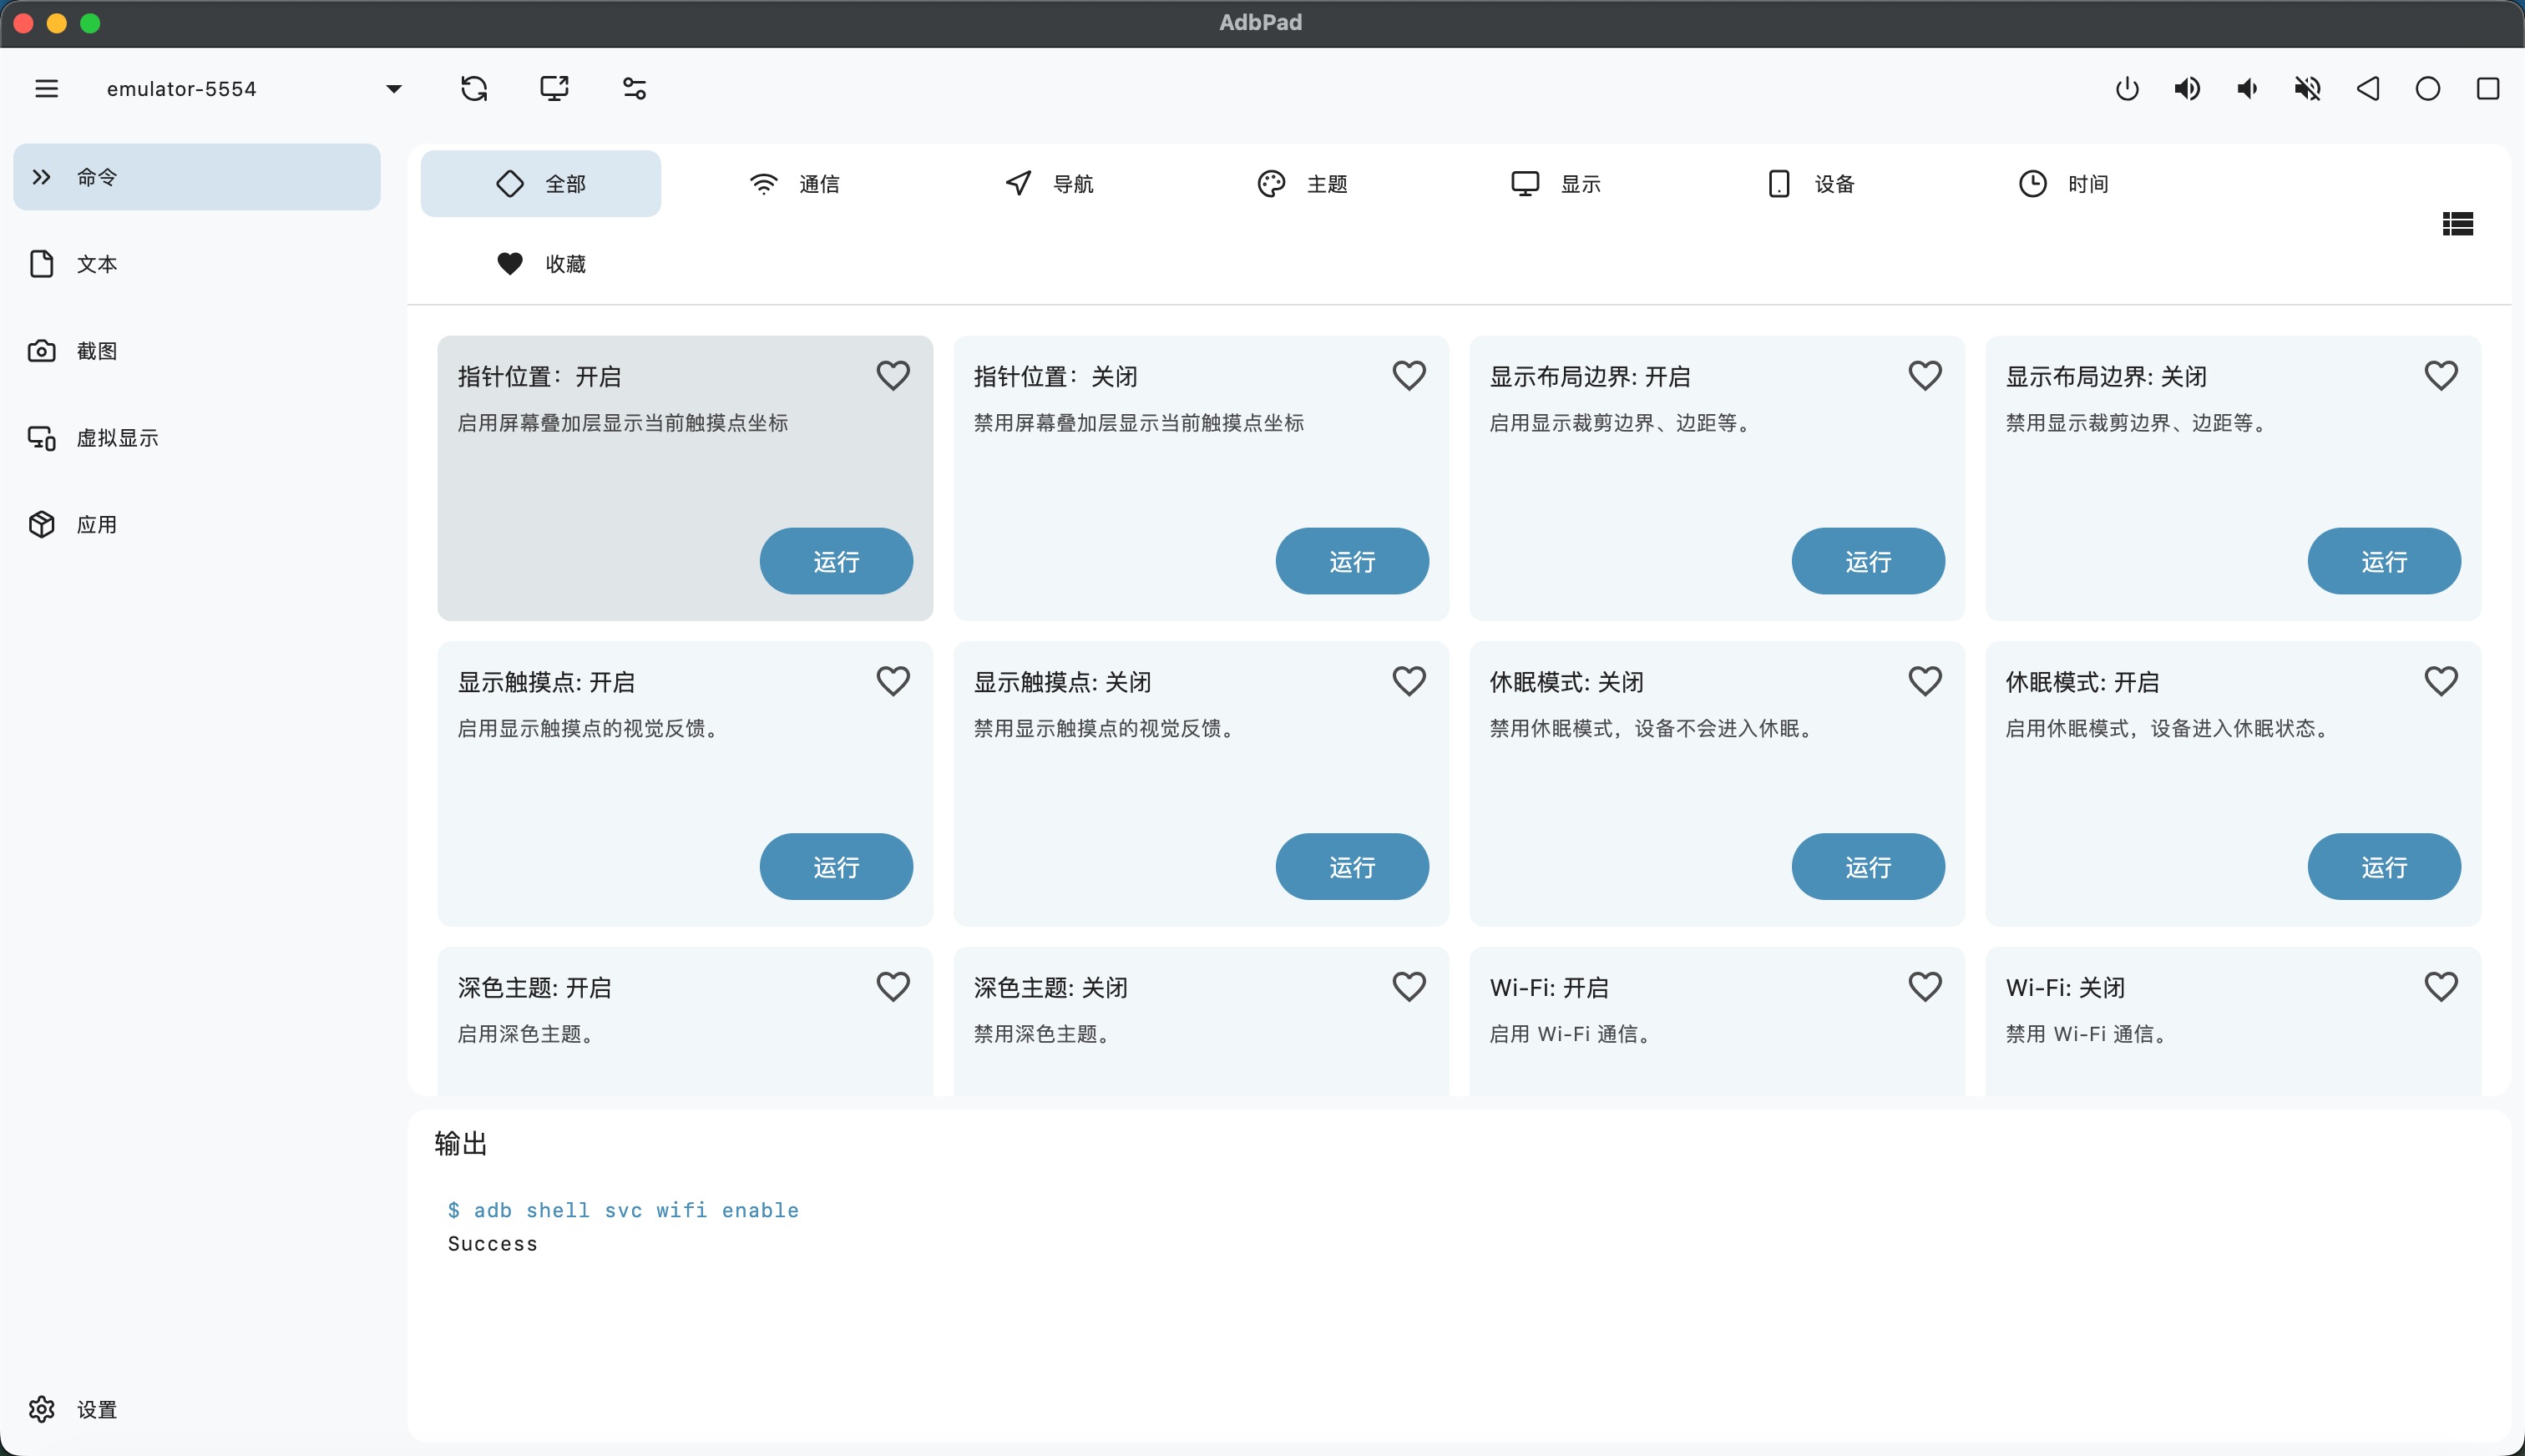Select the 收藏 favorites tab
The width and height of the screenshot is (2525, 1456).
540,264
